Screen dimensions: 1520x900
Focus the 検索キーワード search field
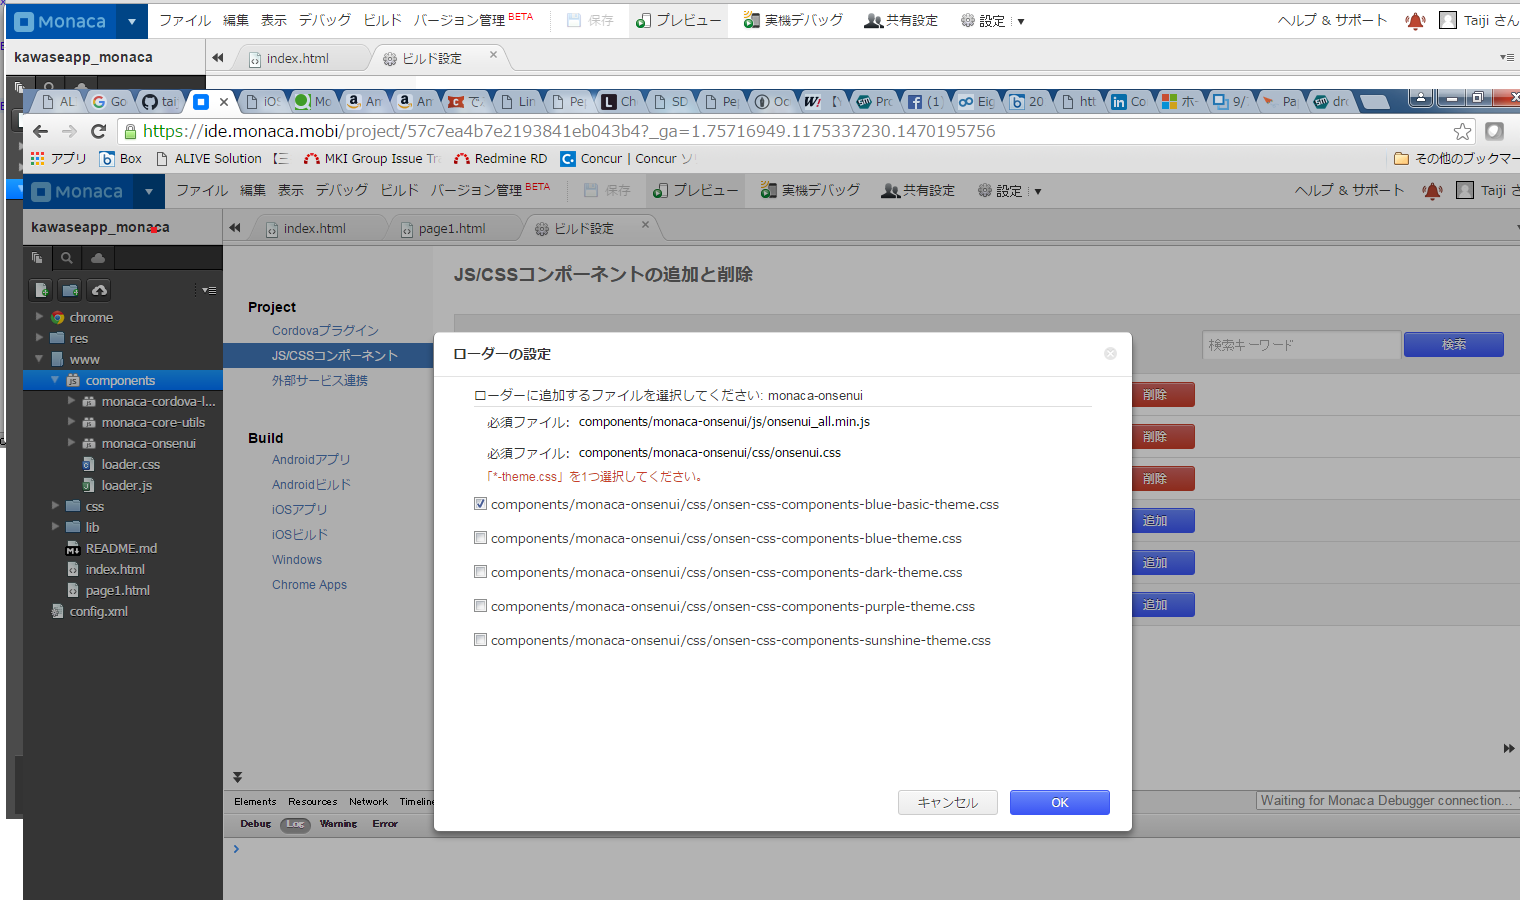[x=1301, y=345]
